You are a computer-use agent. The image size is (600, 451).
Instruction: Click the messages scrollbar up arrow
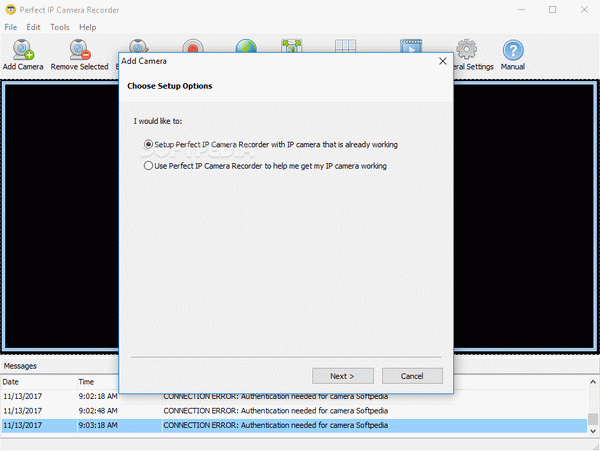pos(593,381)
